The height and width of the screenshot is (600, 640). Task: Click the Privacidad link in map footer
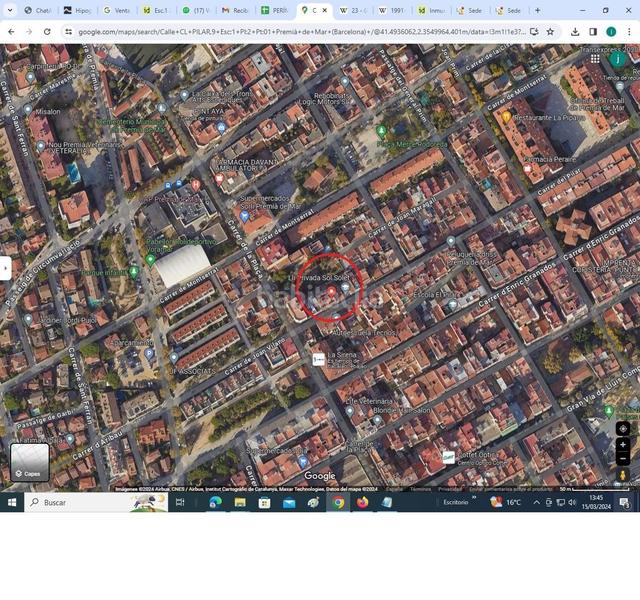click(x=449, y=489)
